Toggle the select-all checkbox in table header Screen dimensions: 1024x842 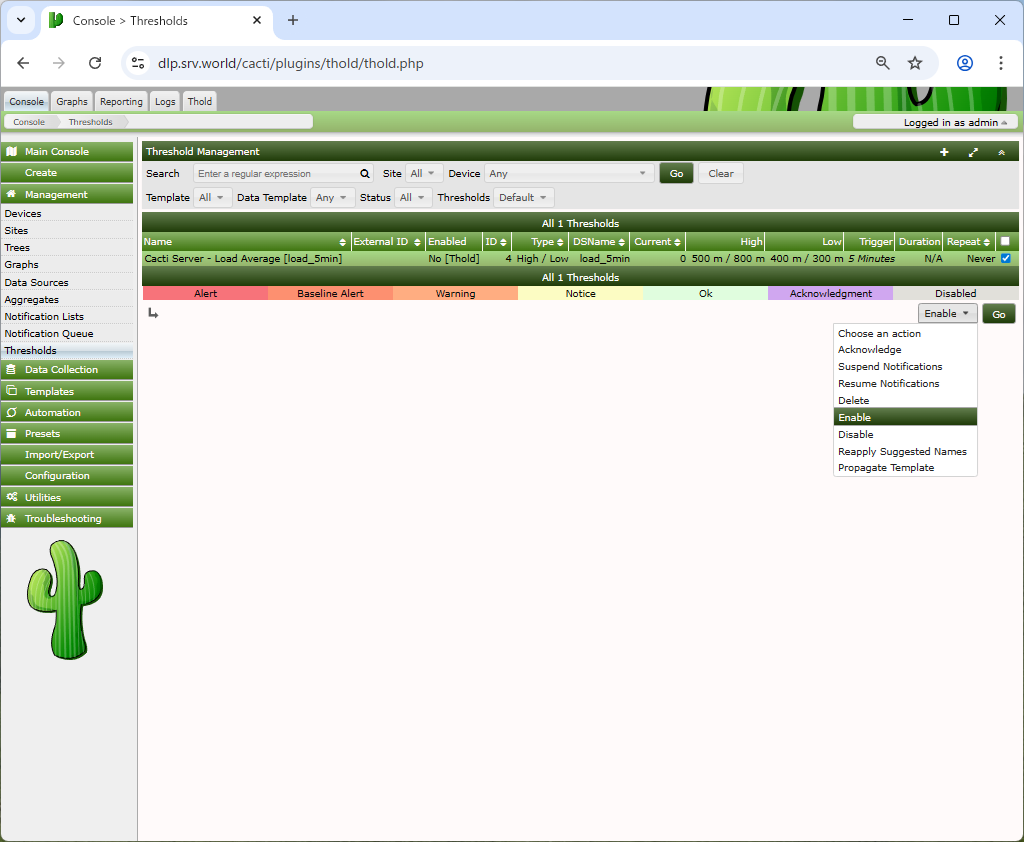coord(1005,241)
